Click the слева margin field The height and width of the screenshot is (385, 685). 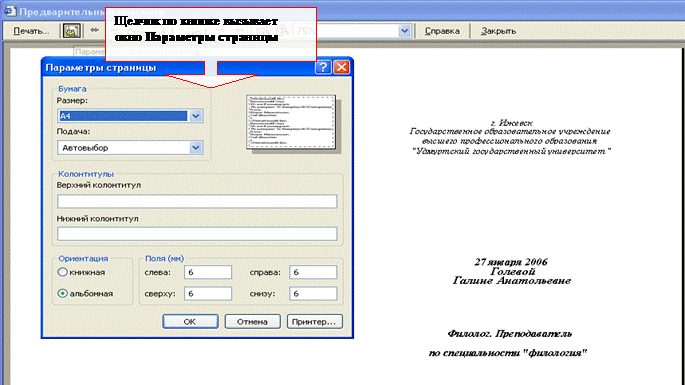point(208,272)
